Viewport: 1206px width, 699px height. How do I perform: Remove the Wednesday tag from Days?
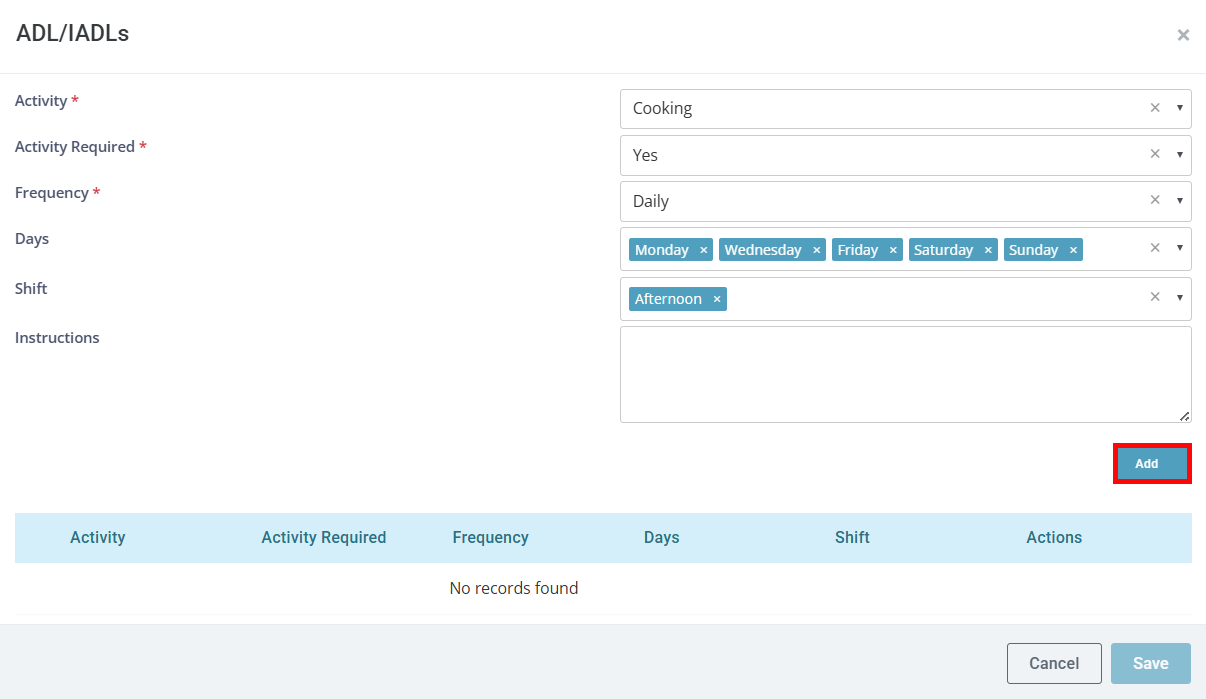click(816, 250)
